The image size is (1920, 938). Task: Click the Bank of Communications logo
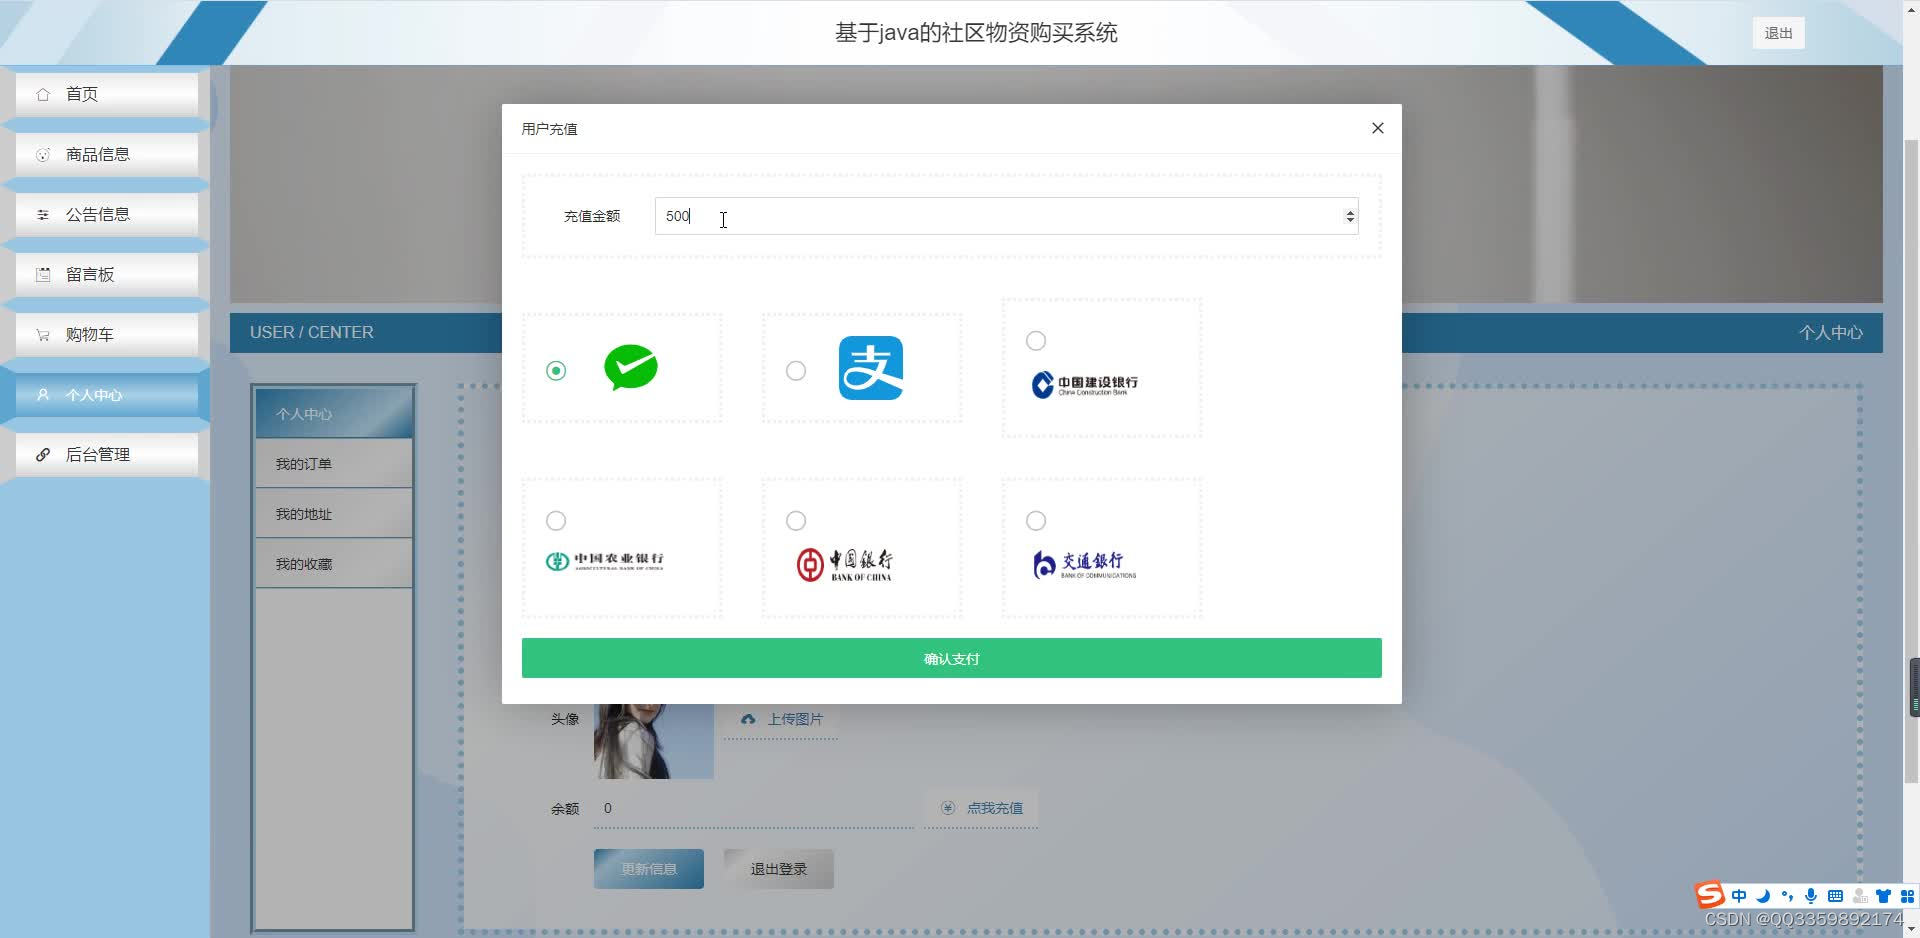[x=1085, y=565]
